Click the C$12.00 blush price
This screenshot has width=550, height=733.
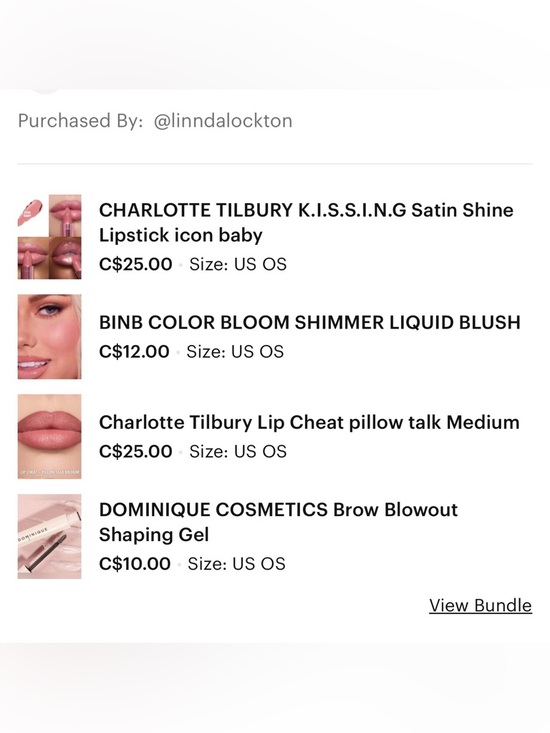click(134, 352)
